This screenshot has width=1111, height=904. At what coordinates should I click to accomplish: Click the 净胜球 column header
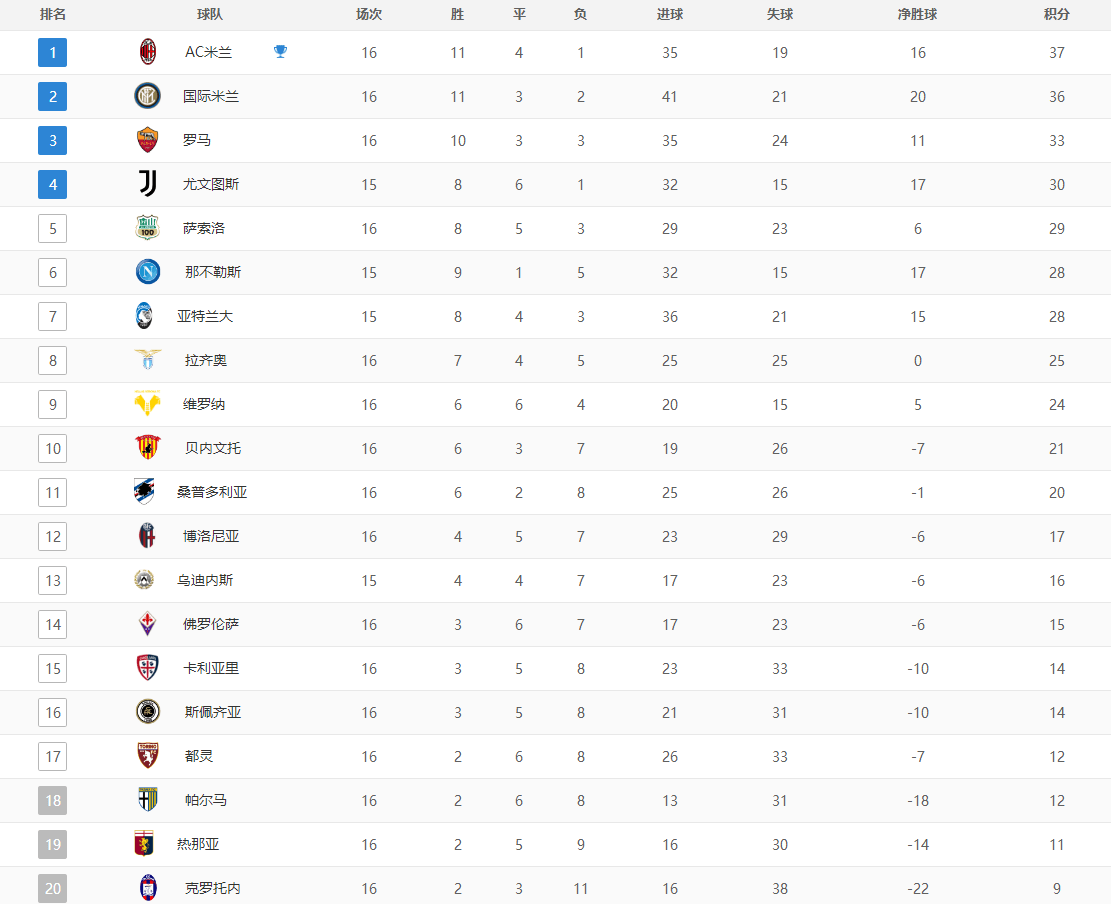click(x=917, y=15)
